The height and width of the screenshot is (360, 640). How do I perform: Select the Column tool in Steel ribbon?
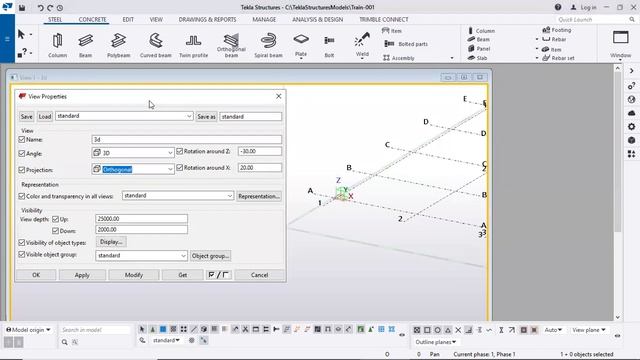pyautogui.click(x=57, y=45)
